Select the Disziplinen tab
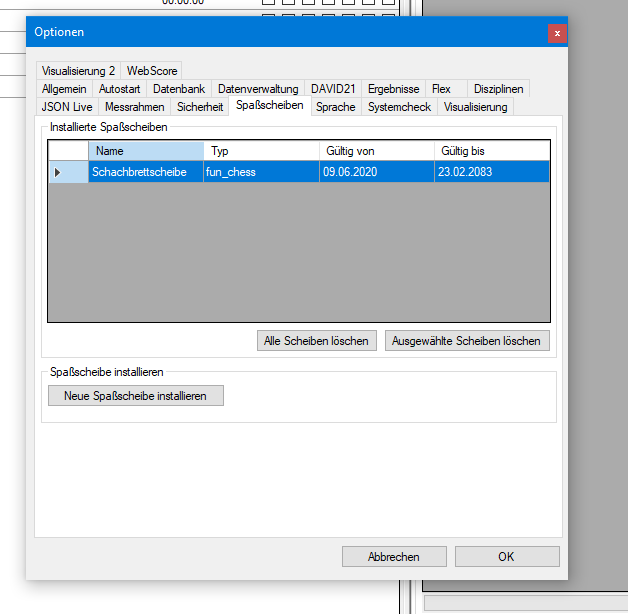This screenshot has width=628, height=614. pos(498,89)
